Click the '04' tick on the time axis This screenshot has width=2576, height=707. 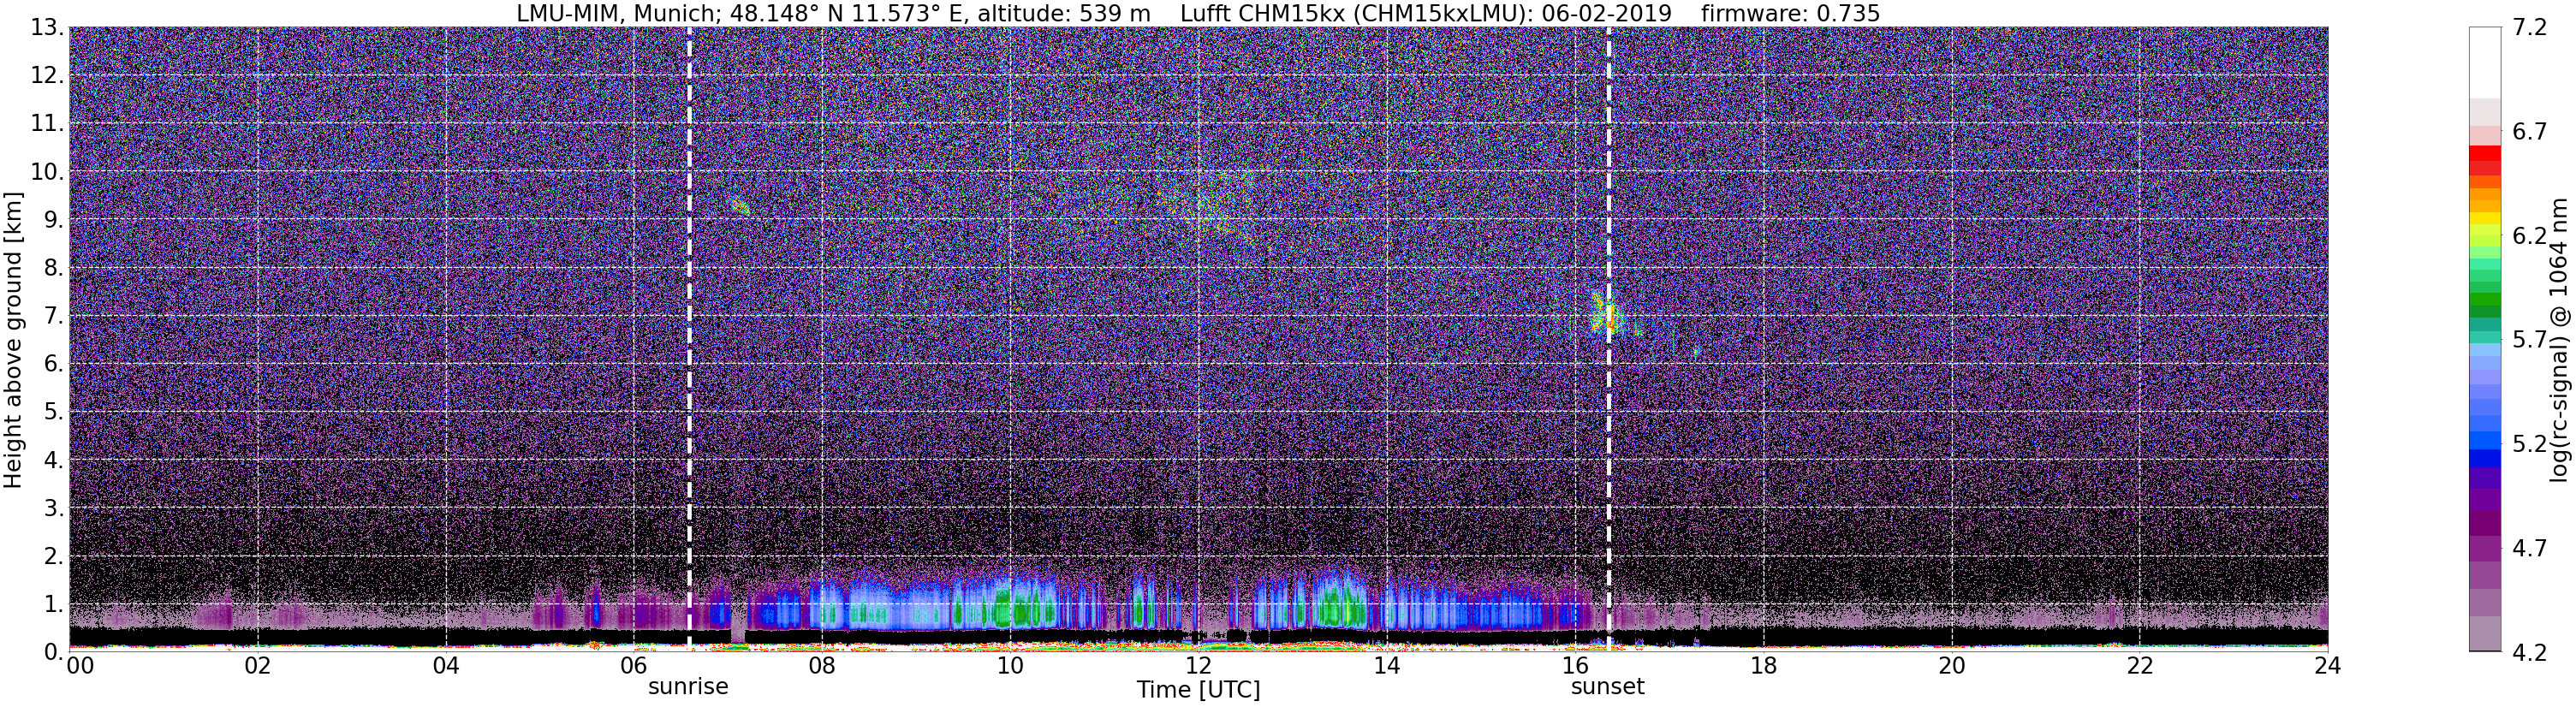click(x=446, y=666)
